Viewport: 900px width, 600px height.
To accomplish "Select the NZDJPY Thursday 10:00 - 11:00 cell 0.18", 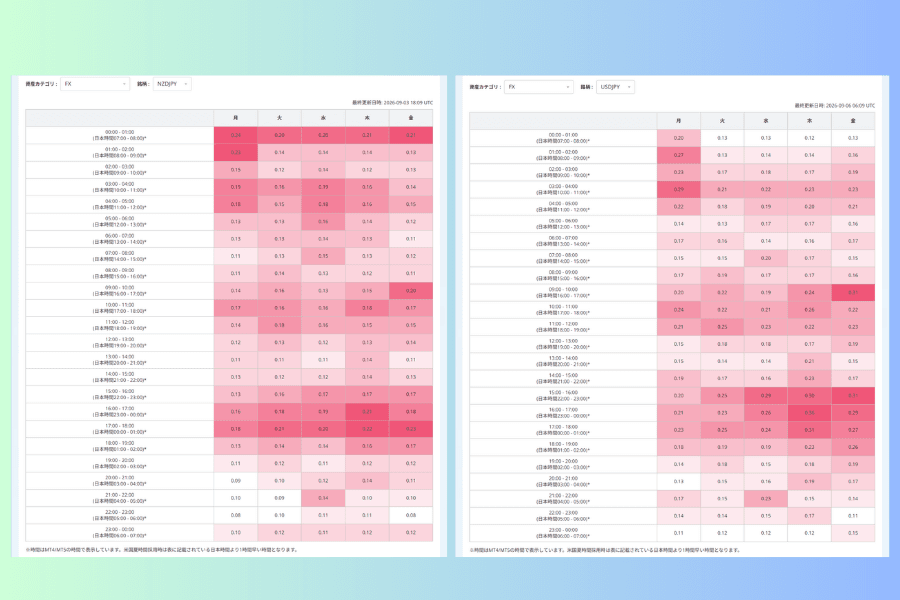I will coord(367,308).
